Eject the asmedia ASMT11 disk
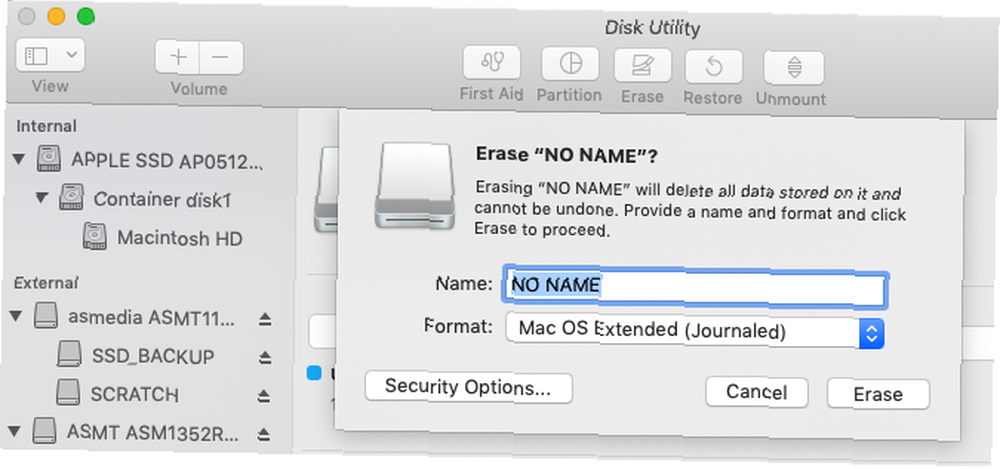1000x469 pixels. tap(265, 319)
